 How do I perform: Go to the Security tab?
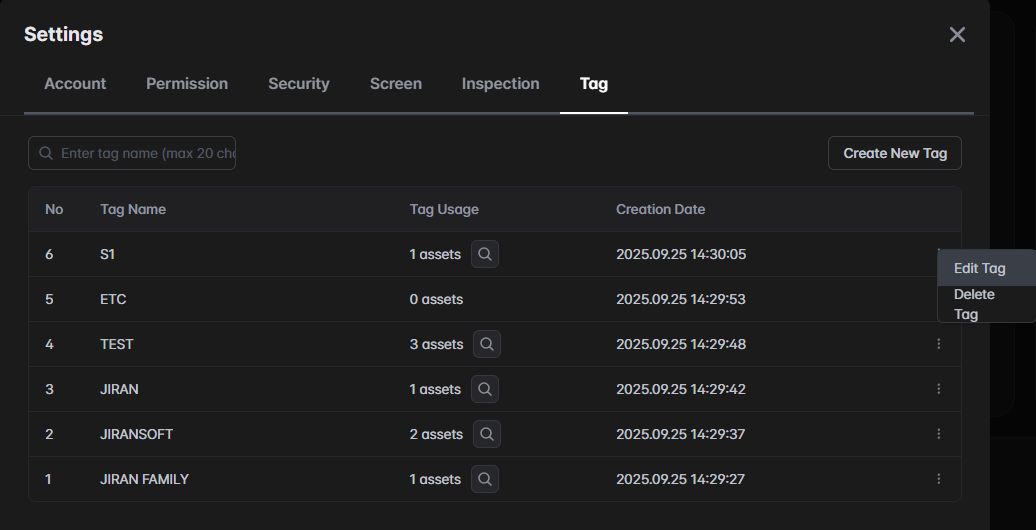click(298, 84)
